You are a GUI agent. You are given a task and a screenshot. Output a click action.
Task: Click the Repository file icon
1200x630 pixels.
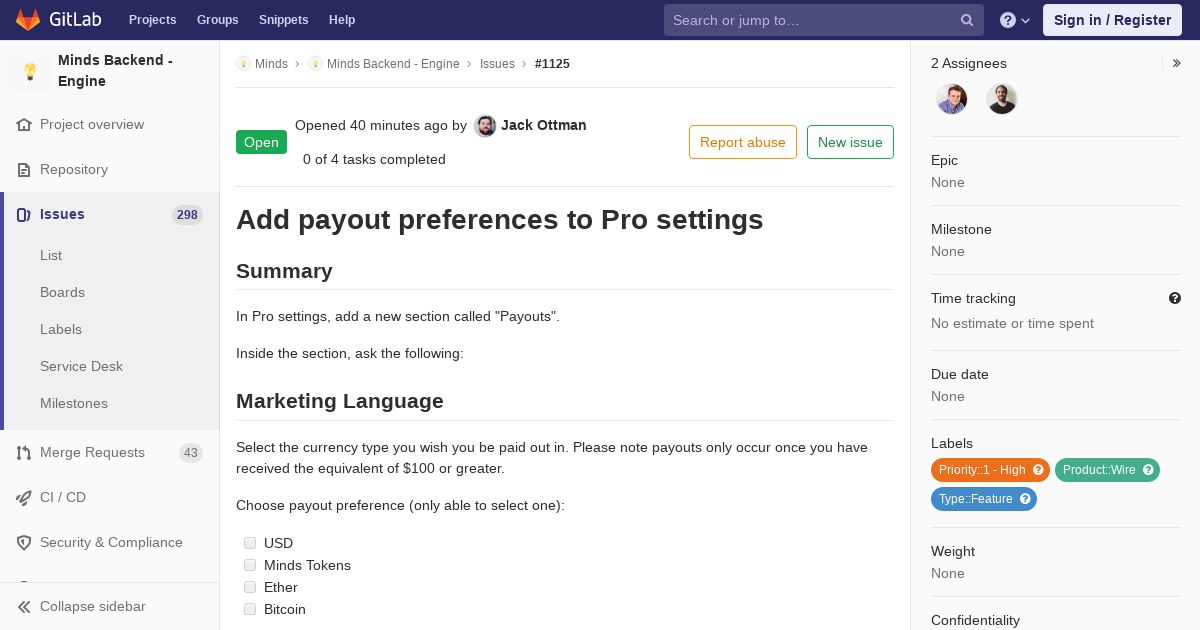click(x=24, y=170)
